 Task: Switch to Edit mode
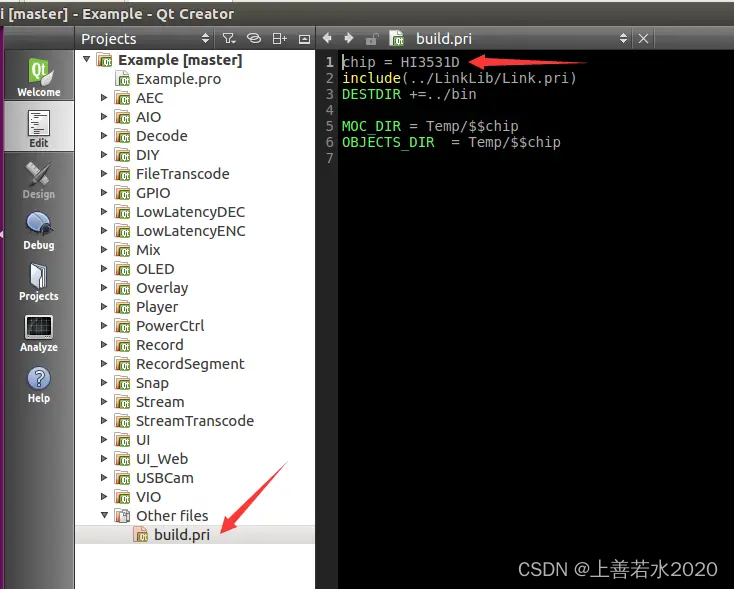point(39,127)
